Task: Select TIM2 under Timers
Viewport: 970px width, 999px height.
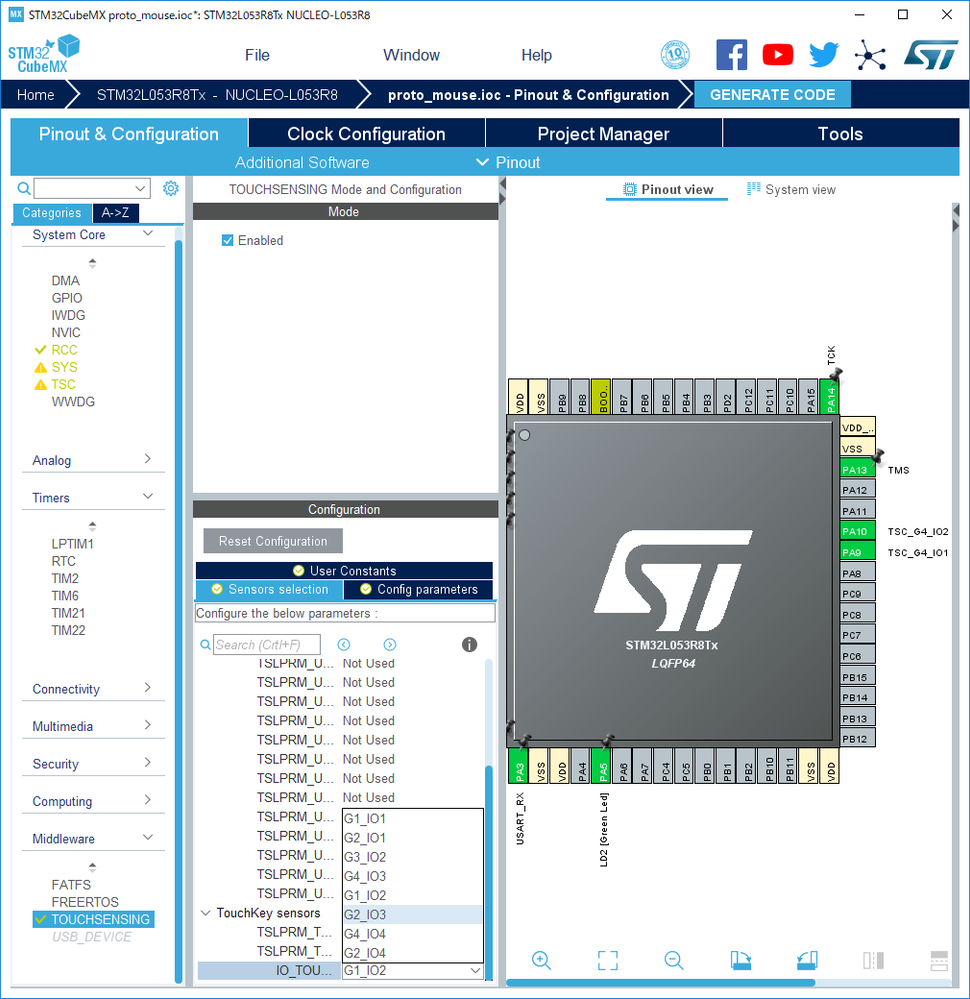Action: (x=65, y=579)
